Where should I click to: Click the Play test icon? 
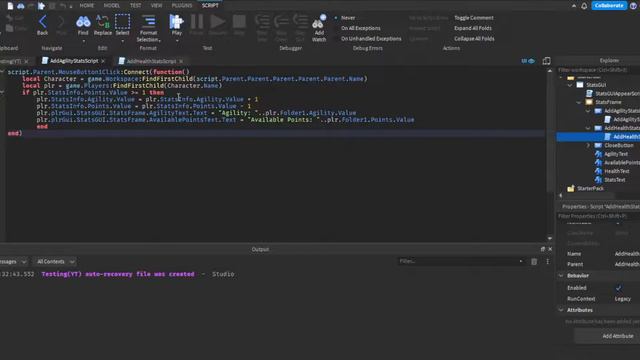pos(176,22)
